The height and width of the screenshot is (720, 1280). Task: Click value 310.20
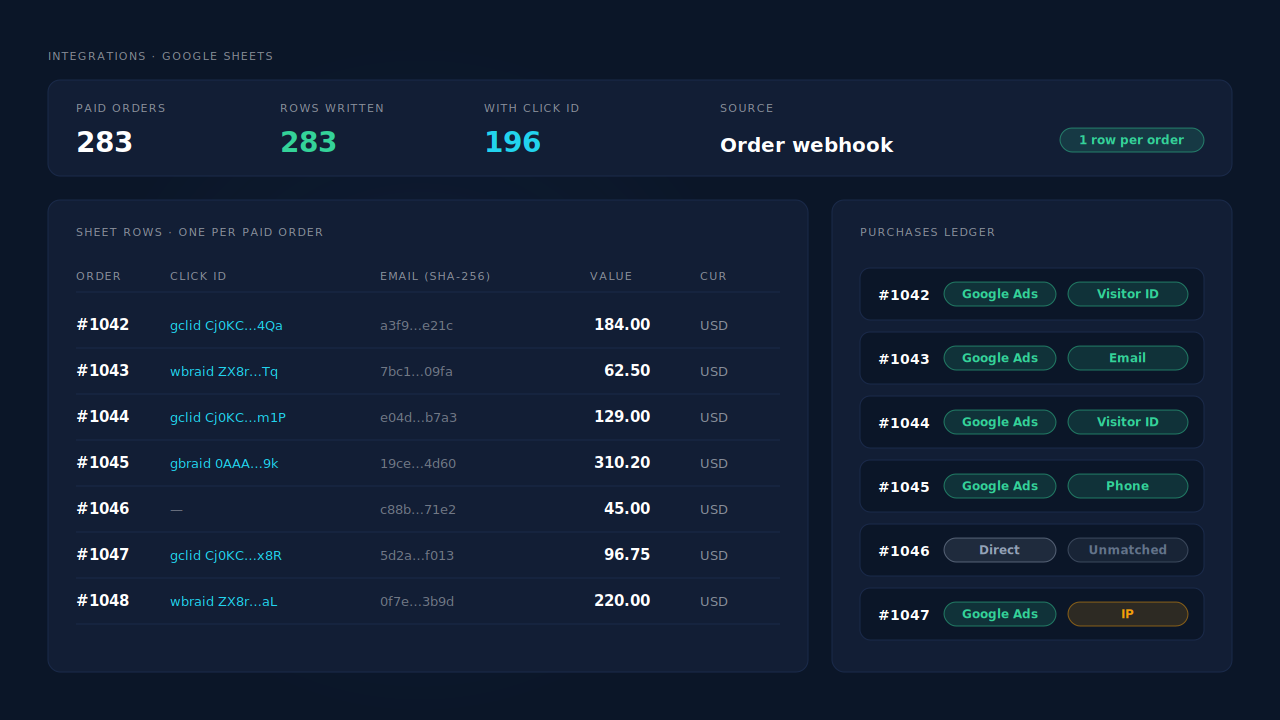[622, 463]
